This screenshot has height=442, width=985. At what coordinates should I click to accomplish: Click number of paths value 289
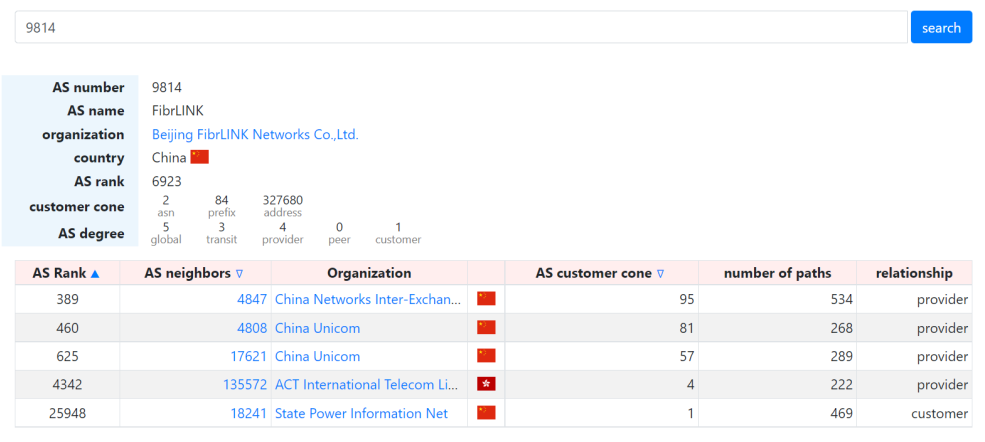coord(841,357)
